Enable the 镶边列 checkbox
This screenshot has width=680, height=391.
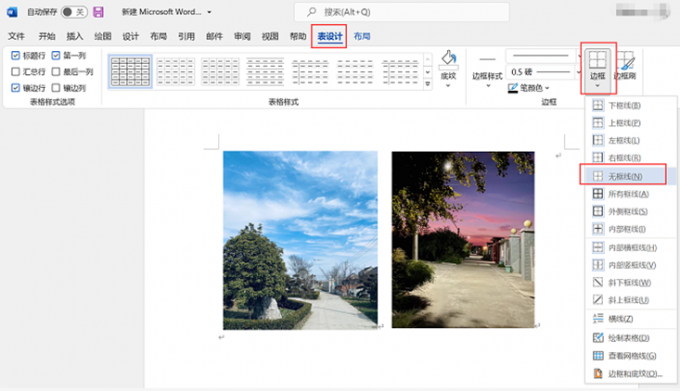56,88
